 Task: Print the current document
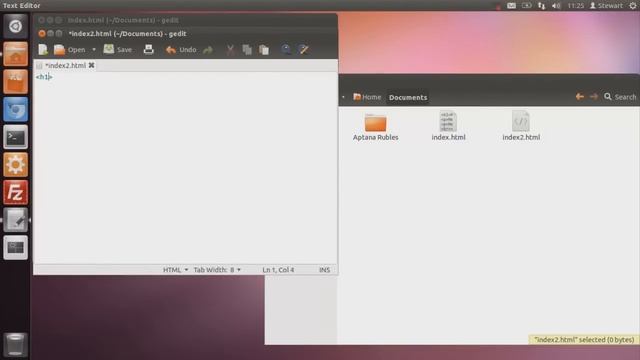(149, 50)
